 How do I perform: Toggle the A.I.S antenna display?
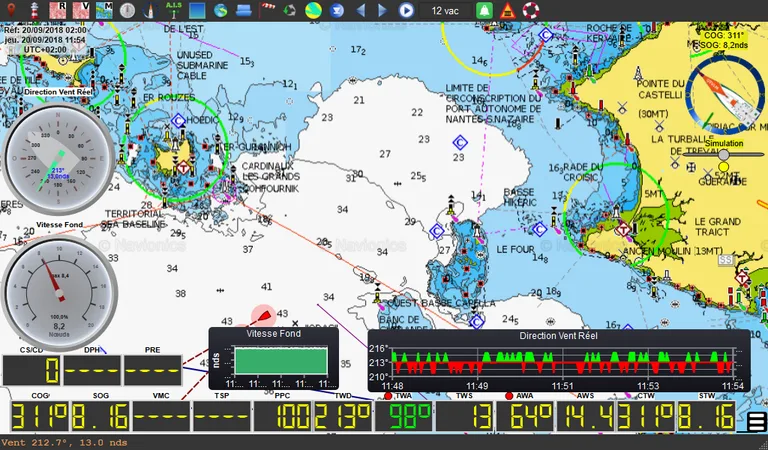point(173,10)
